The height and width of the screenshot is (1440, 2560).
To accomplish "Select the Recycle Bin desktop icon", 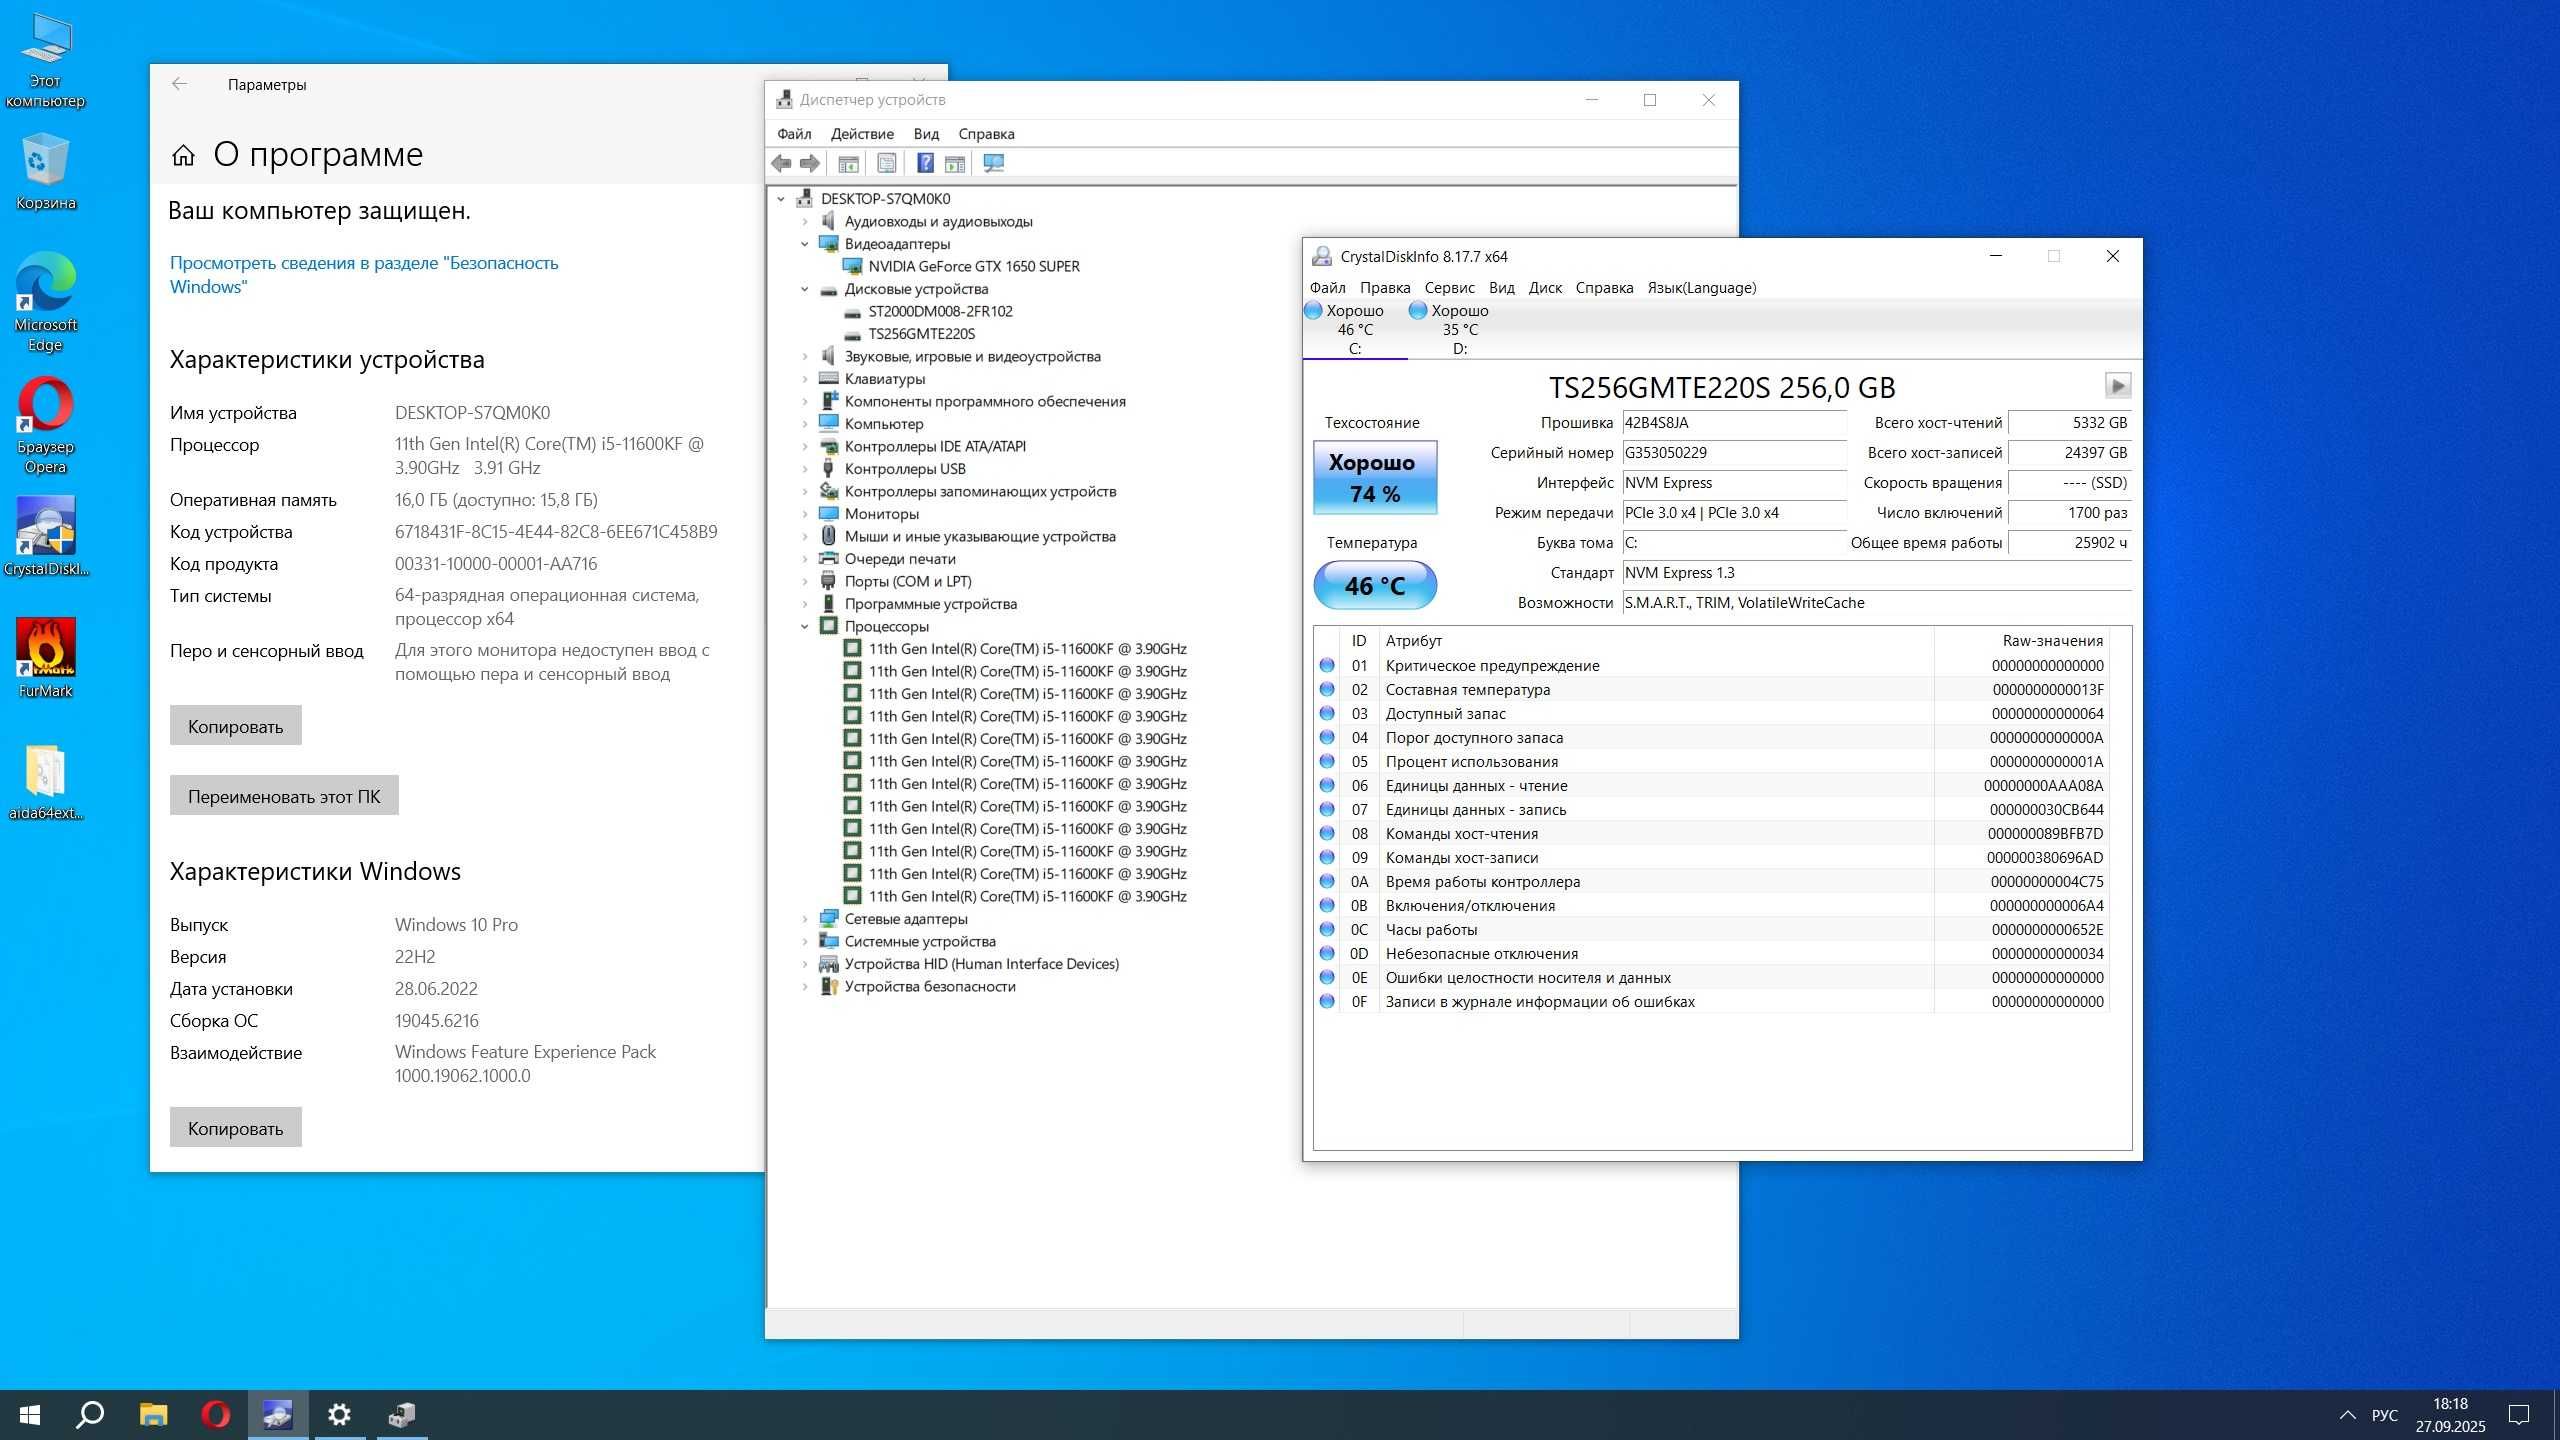I will [45, 172].
